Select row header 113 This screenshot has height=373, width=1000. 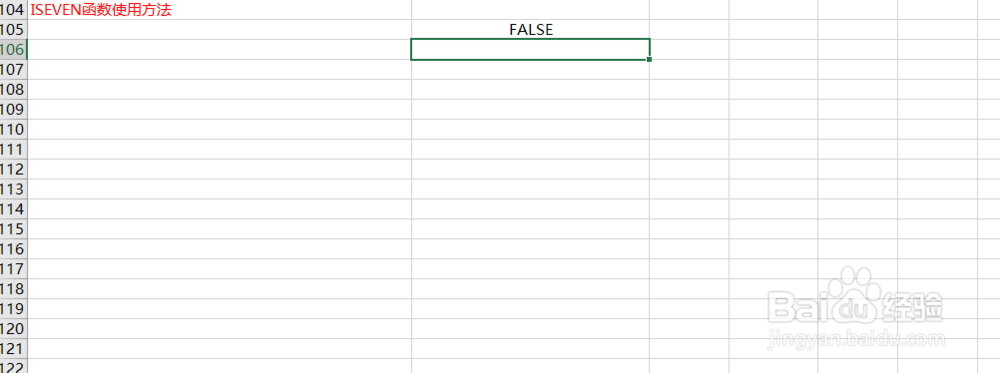13,189
